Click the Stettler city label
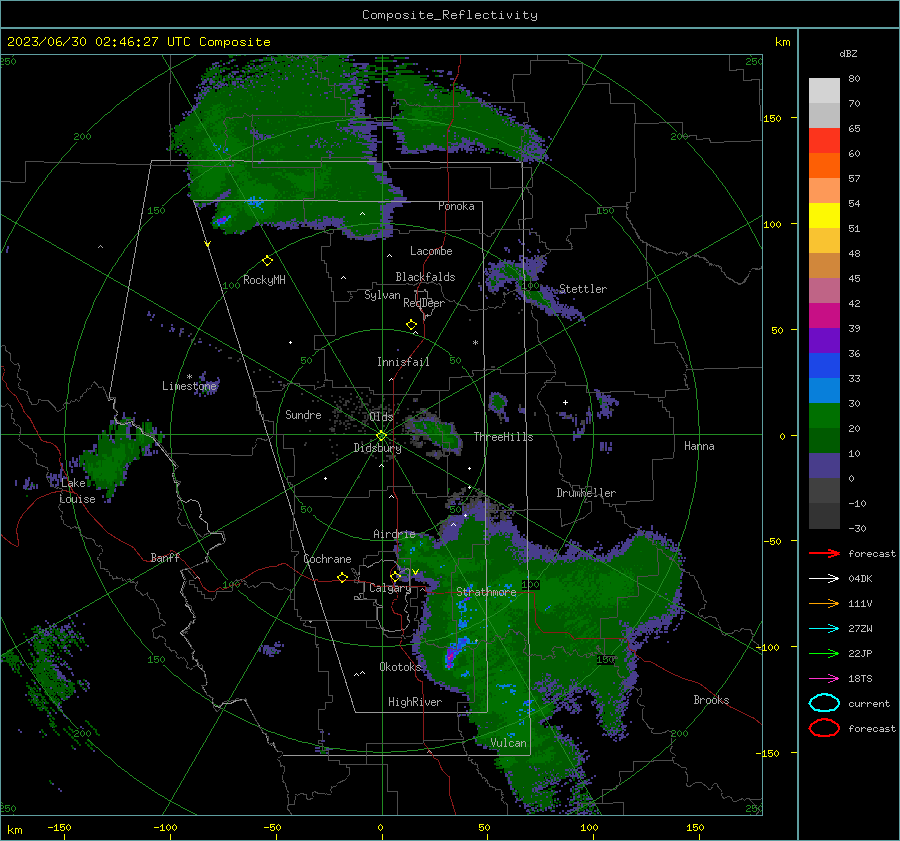Screen dimensions: 900x841 click(x=583, y=289)
